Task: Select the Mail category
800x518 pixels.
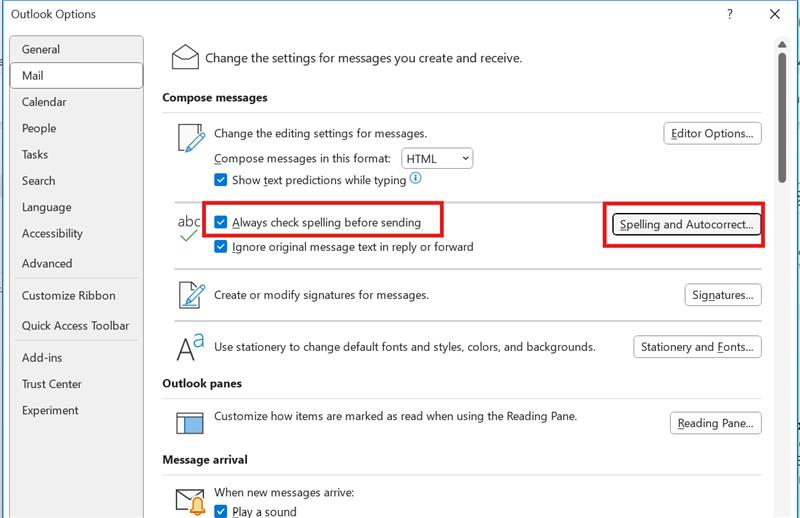Action: pyautogui.click(x=77, y=76)
